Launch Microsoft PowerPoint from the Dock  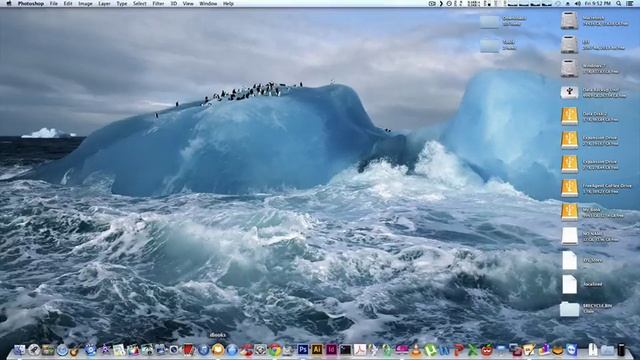458,350
